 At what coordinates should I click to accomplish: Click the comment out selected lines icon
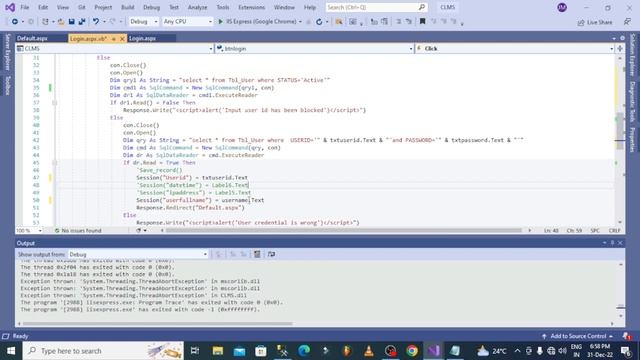pos(398,22)
